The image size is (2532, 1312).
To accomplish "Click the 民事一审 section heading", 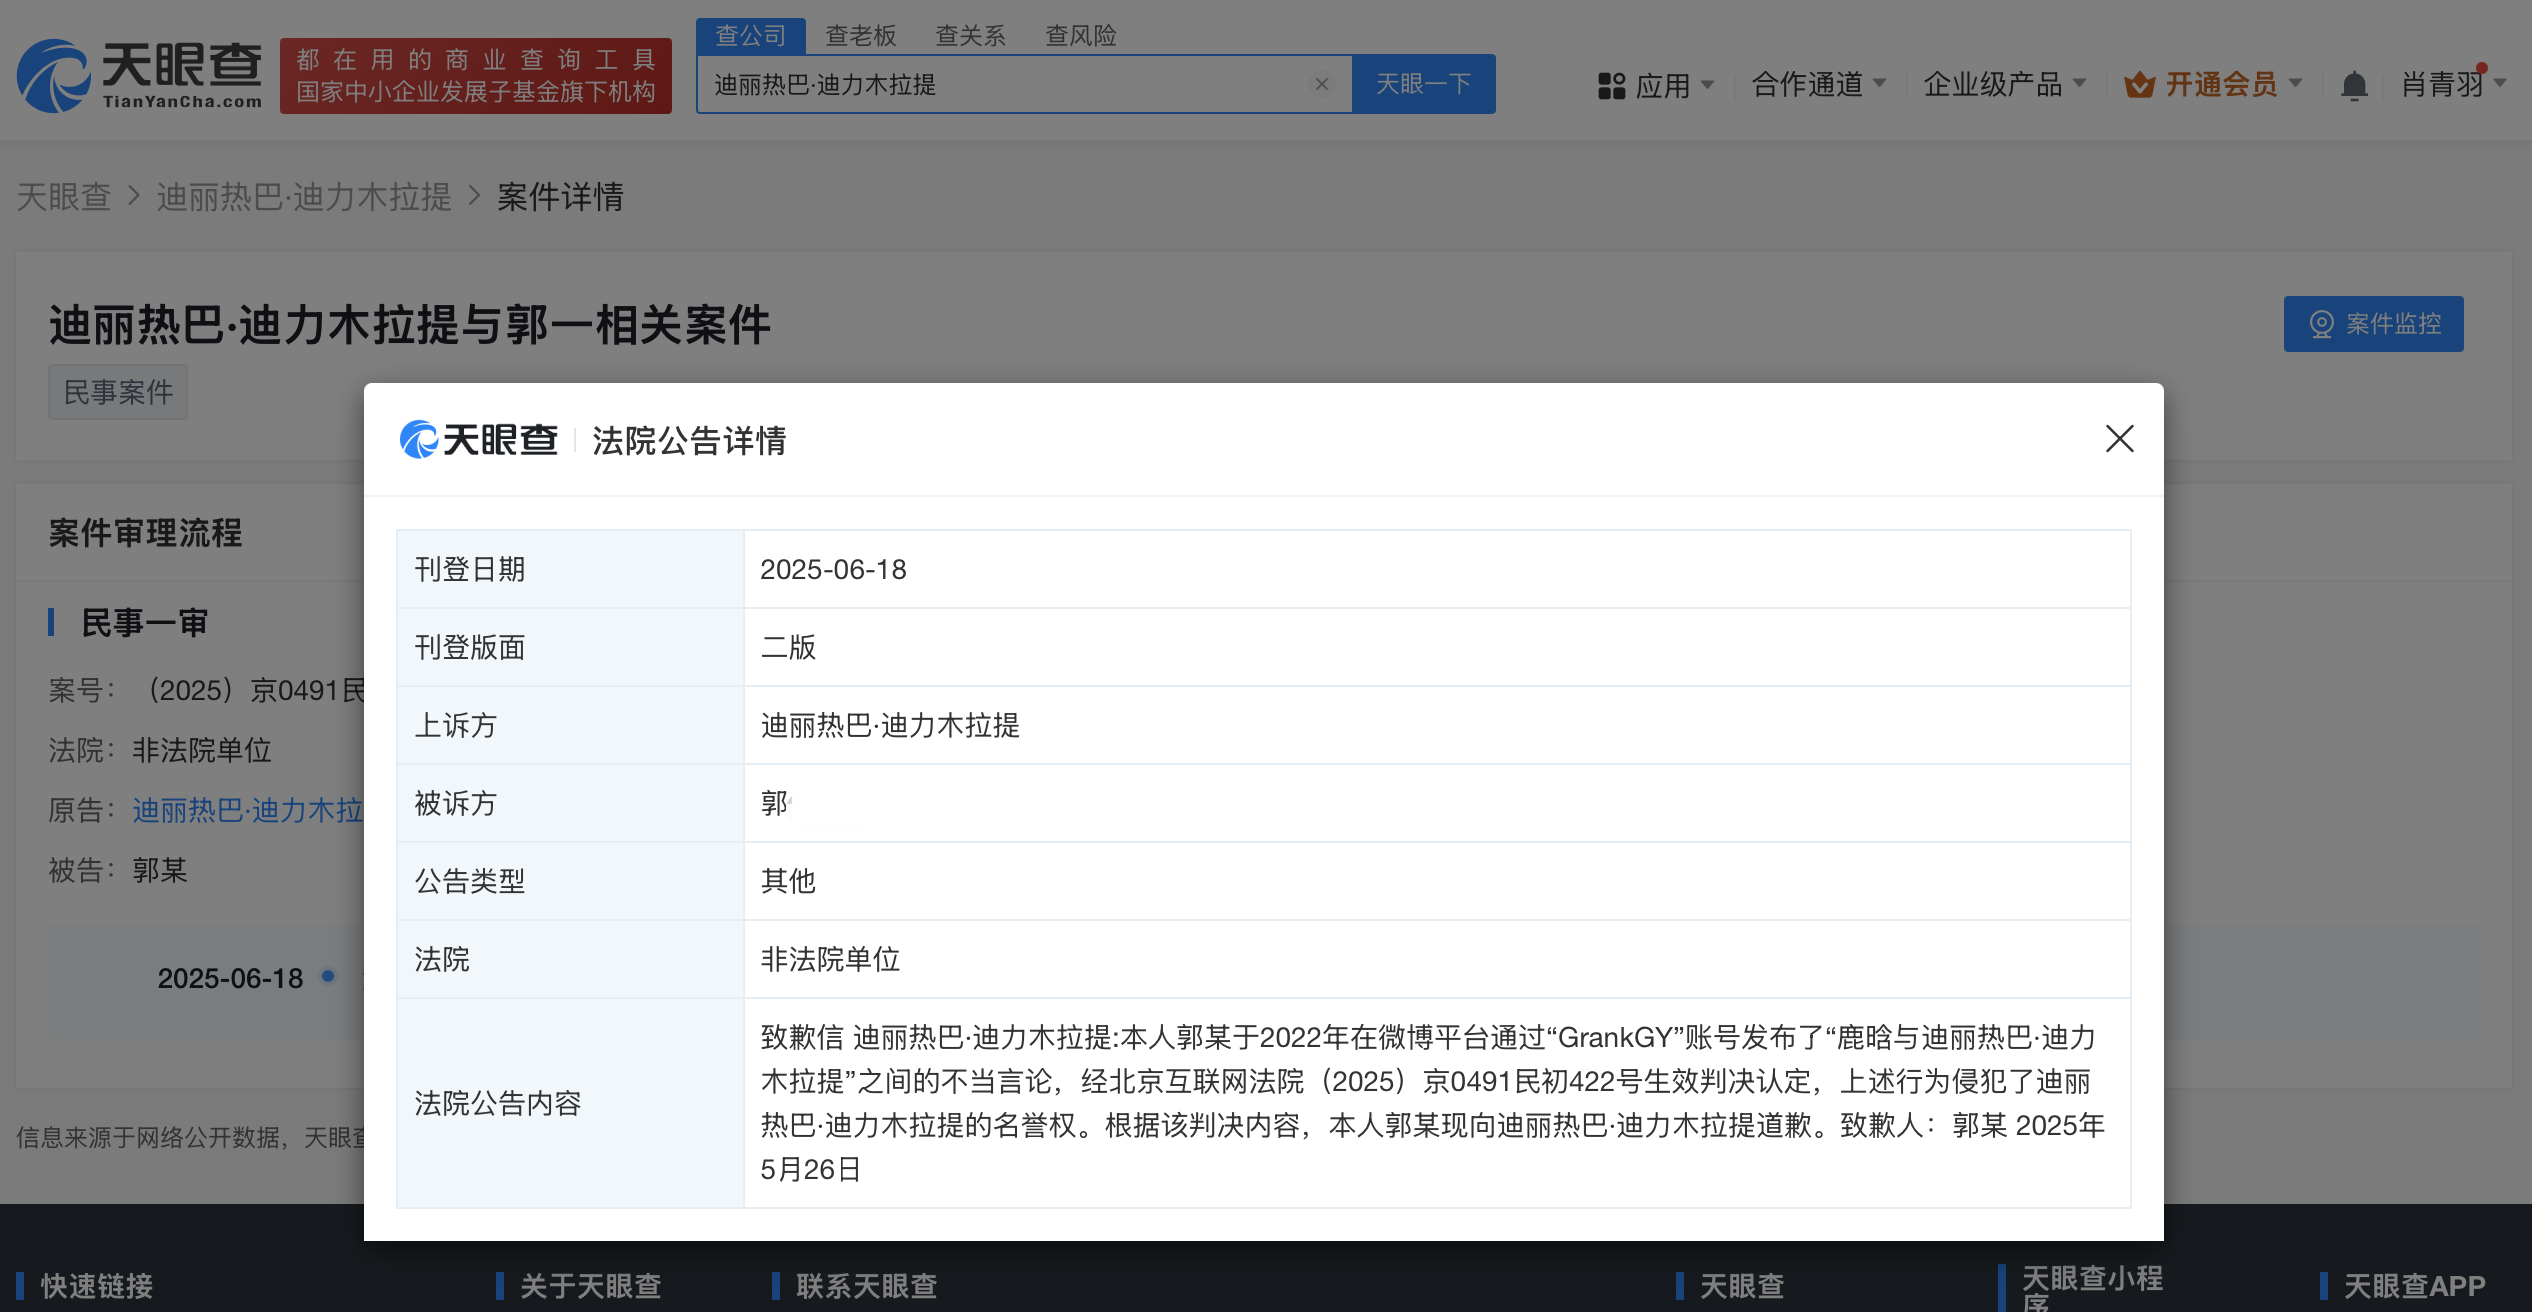I will point(144,623).
